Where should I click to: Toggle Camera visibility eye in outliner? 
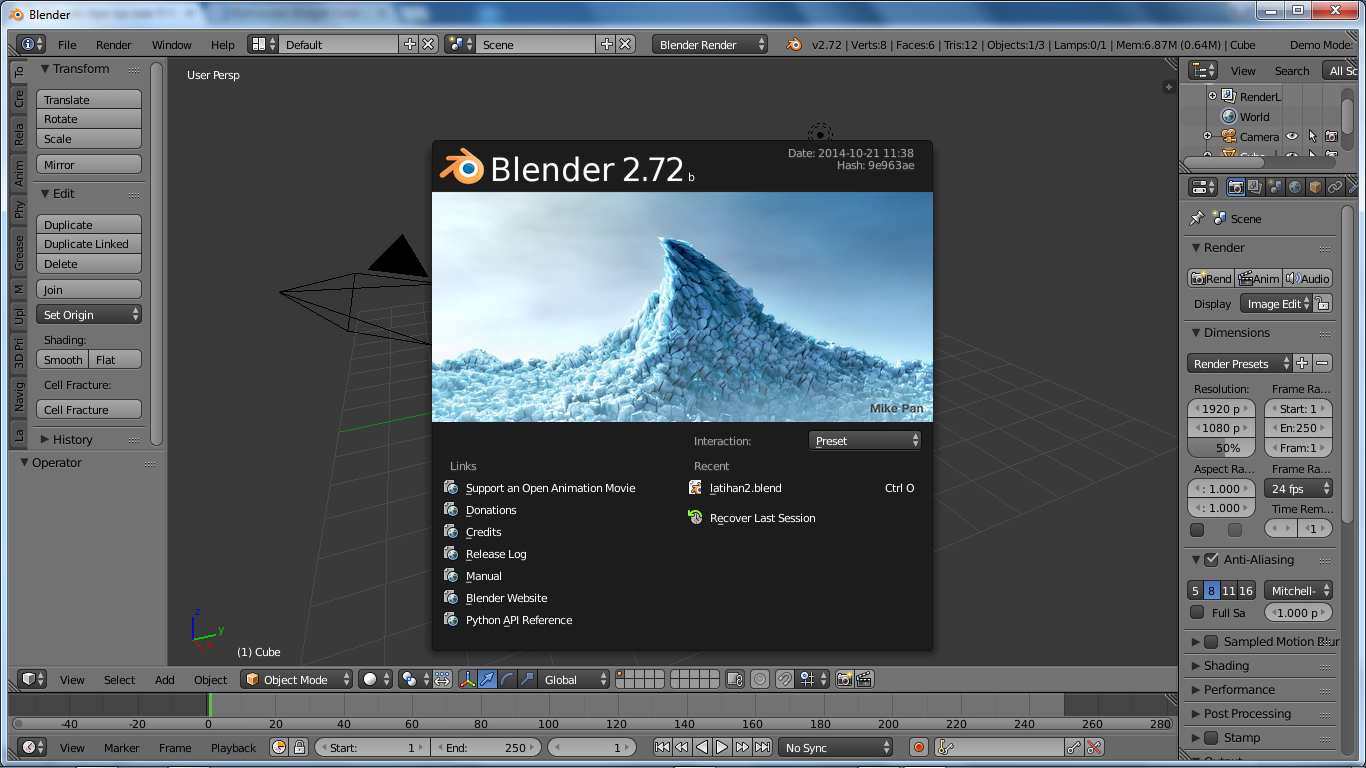pos(1292,136)
